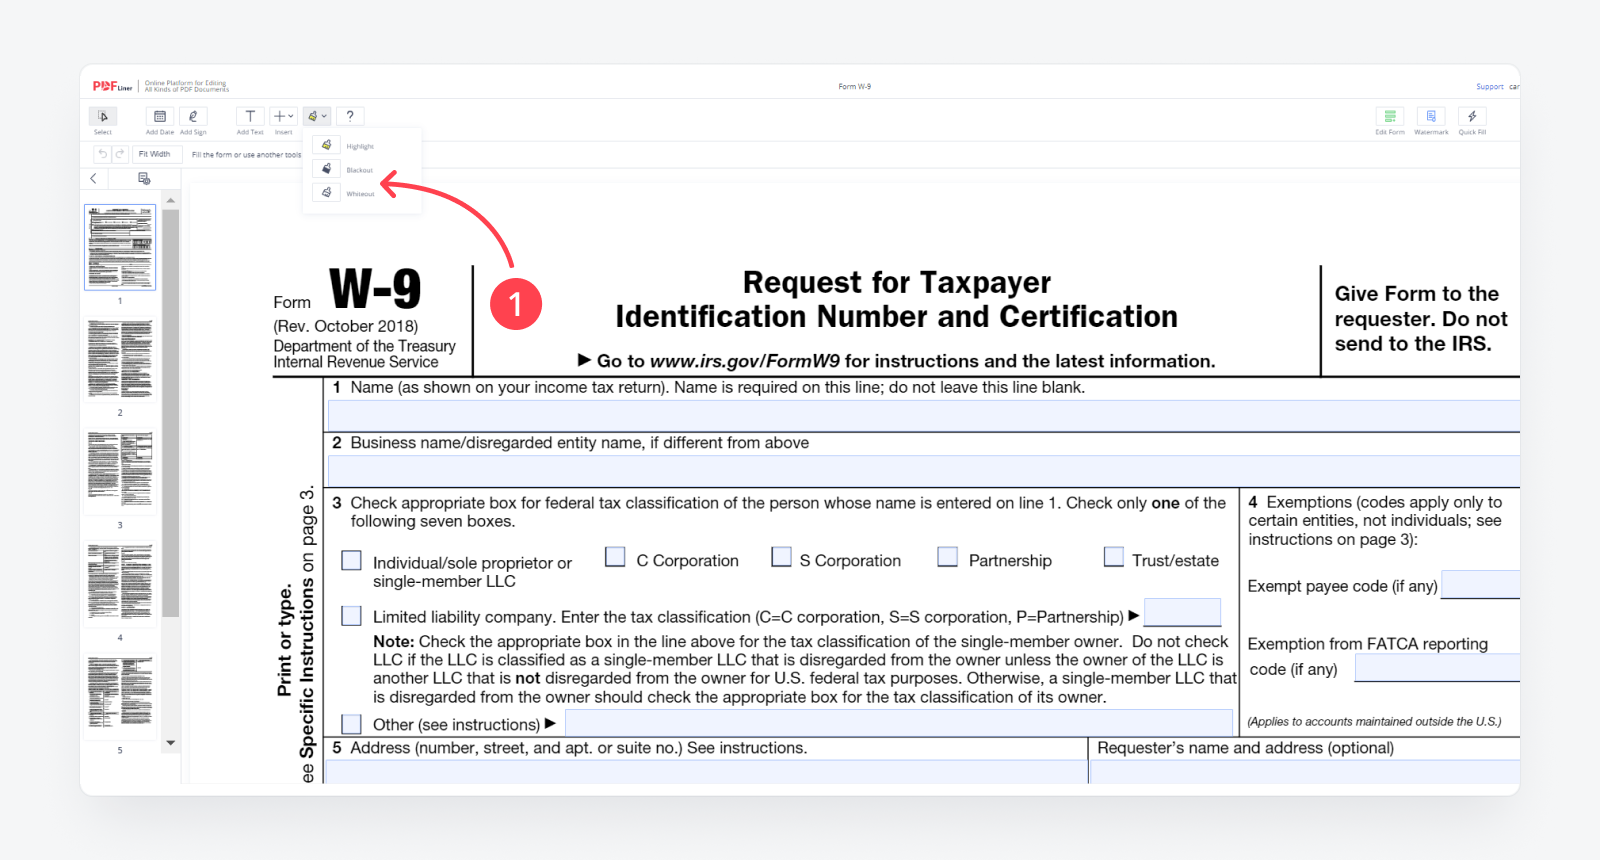Image resolution: width=1600 pixels, height=860 pixels.
Task: Select page 1 thumbnail
Action: 120,247
